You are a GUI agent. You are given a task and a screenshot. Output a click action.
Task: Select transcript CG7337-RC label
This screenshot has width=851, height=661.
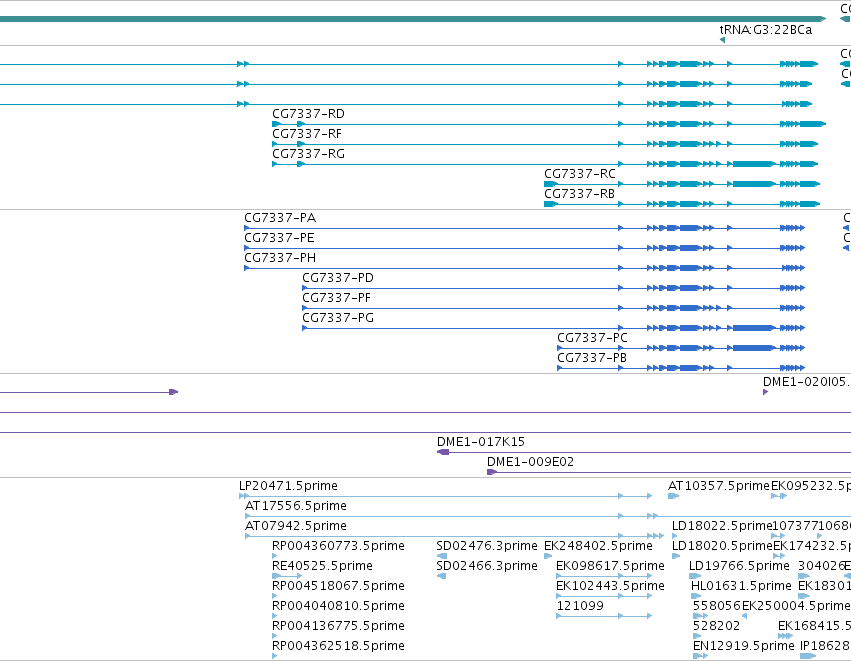[580, 174]
